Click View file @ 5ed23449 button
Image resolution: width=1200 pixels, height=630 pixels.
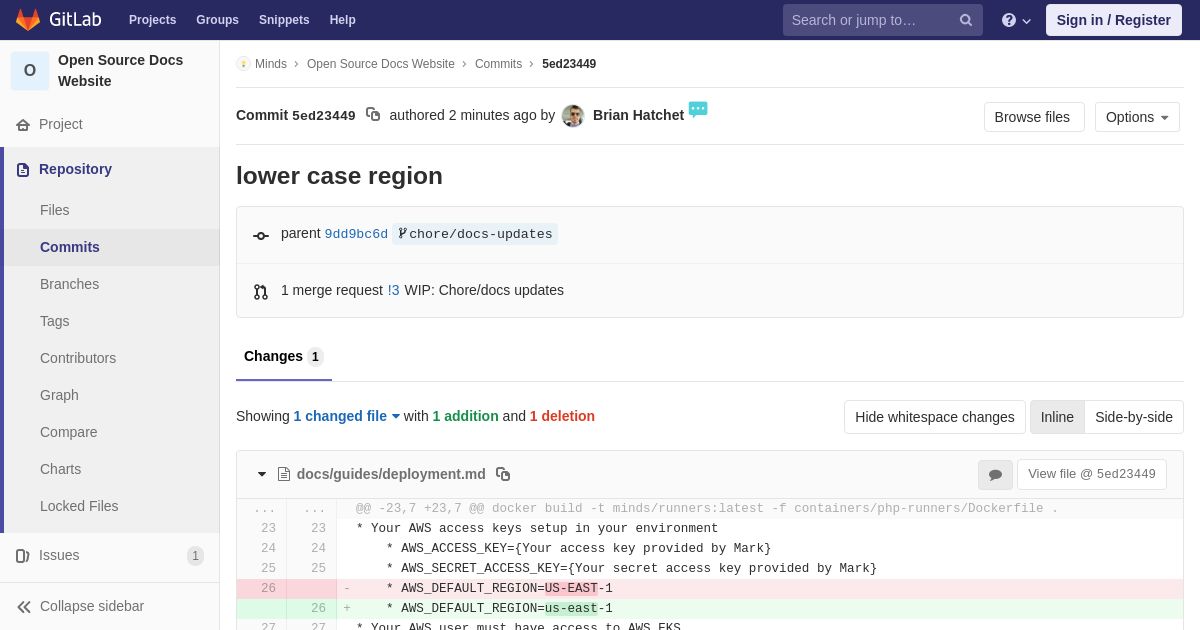[x=1092, y=474]
